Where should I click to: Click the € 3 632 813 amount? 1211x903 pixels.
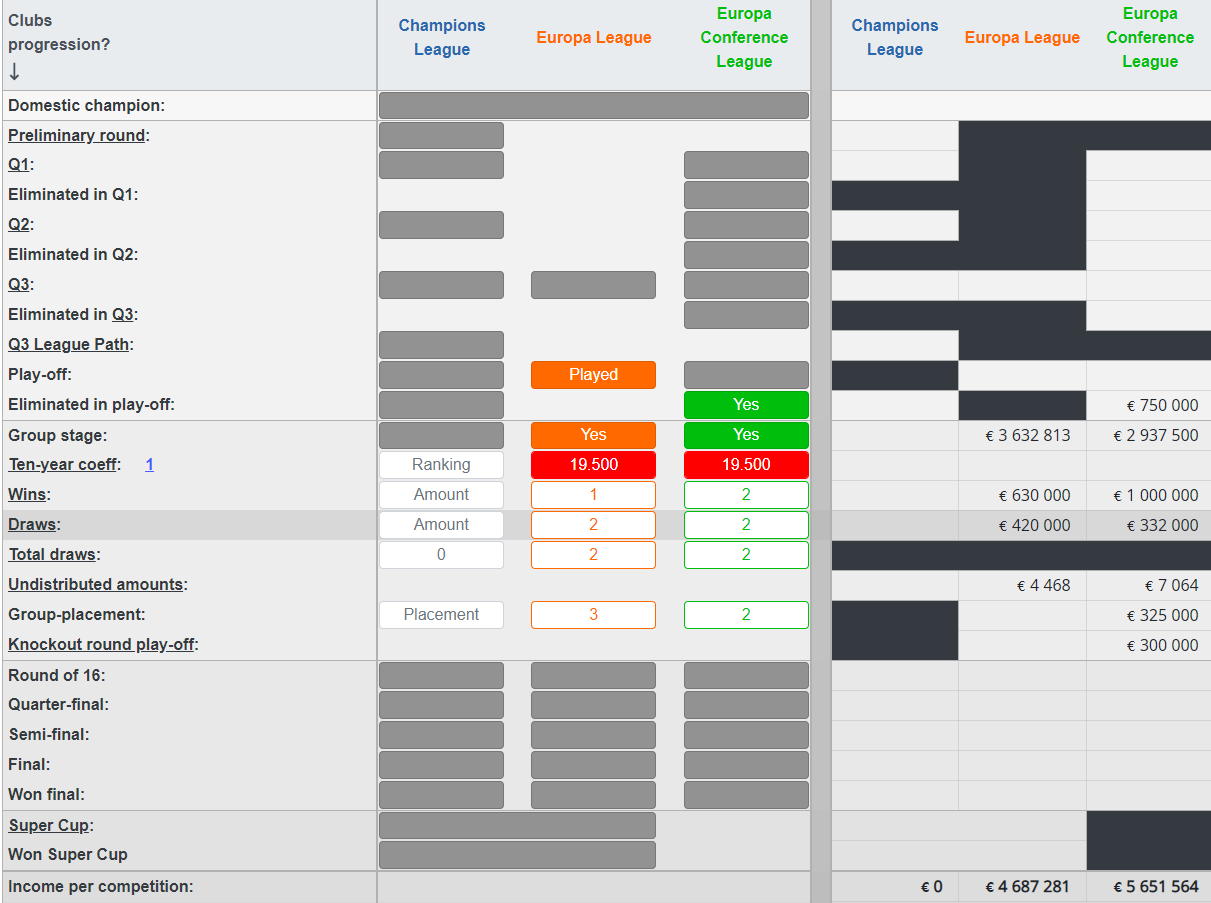(x=1028, y=436)
